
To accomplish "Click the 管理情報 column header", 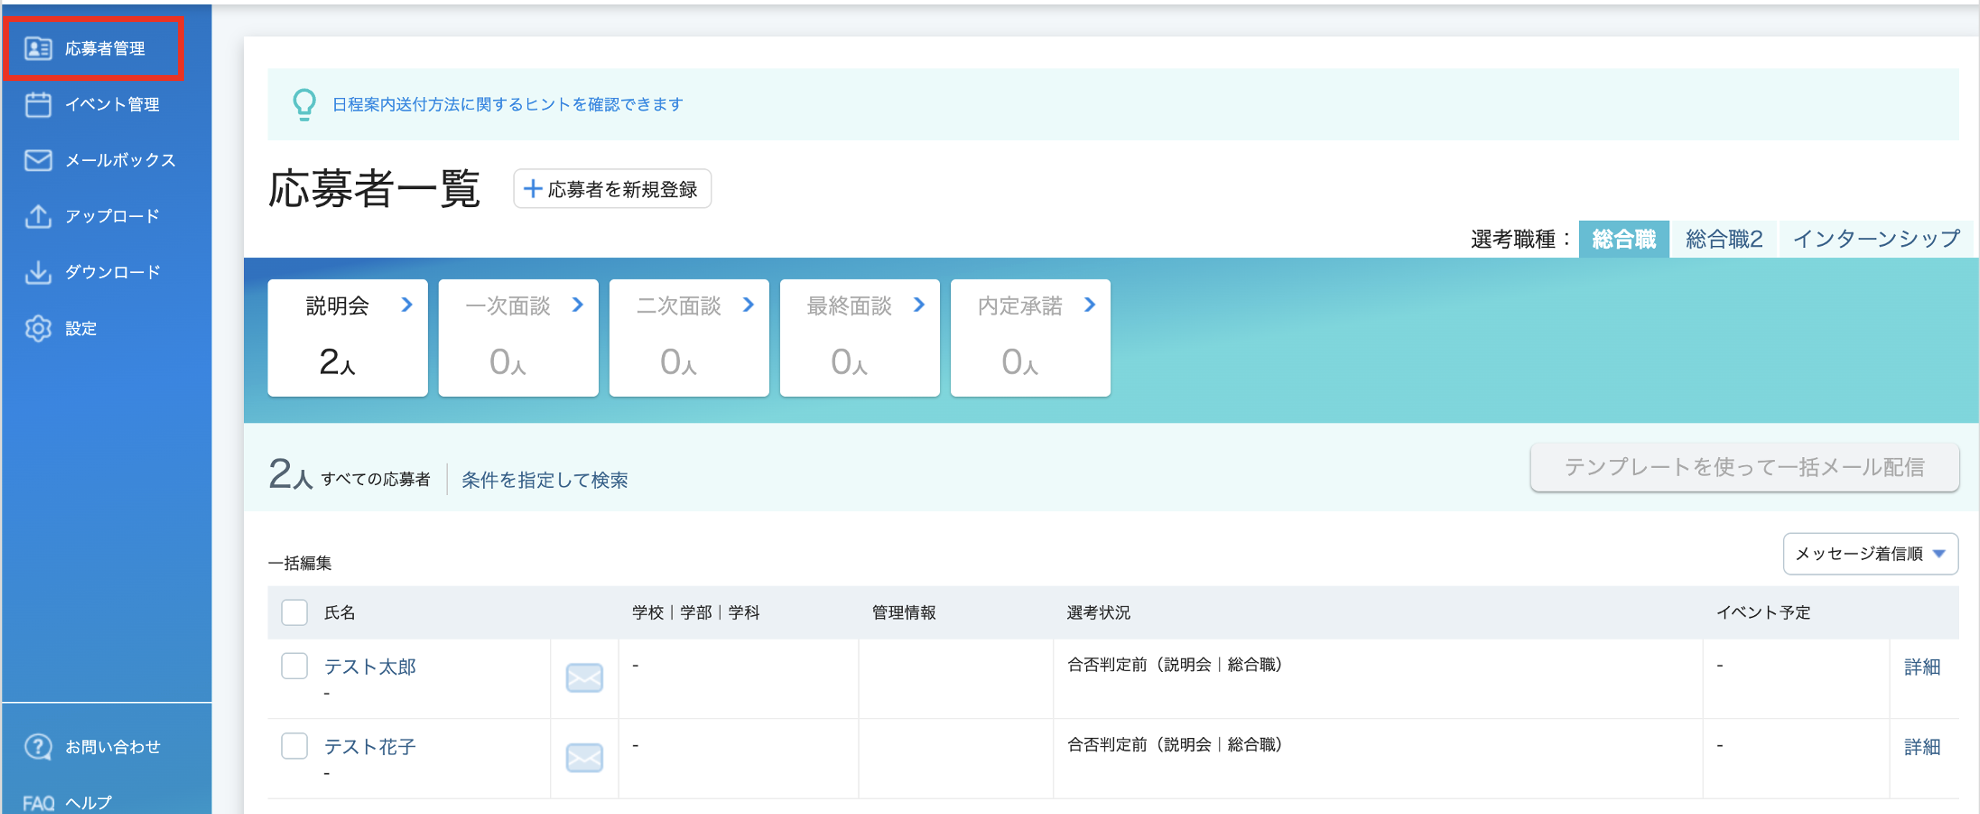I will tap(903, 612).
